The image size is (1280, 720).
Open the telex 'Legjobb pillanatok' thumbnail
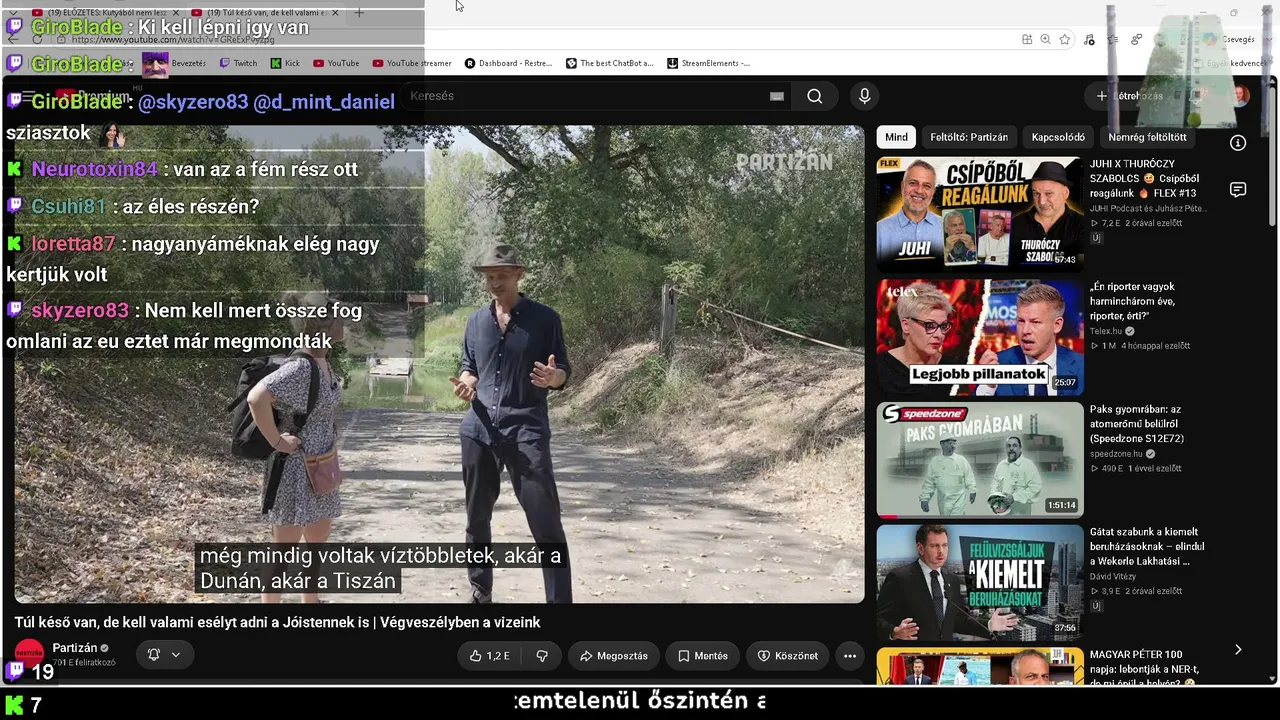(x=980, y=337)
